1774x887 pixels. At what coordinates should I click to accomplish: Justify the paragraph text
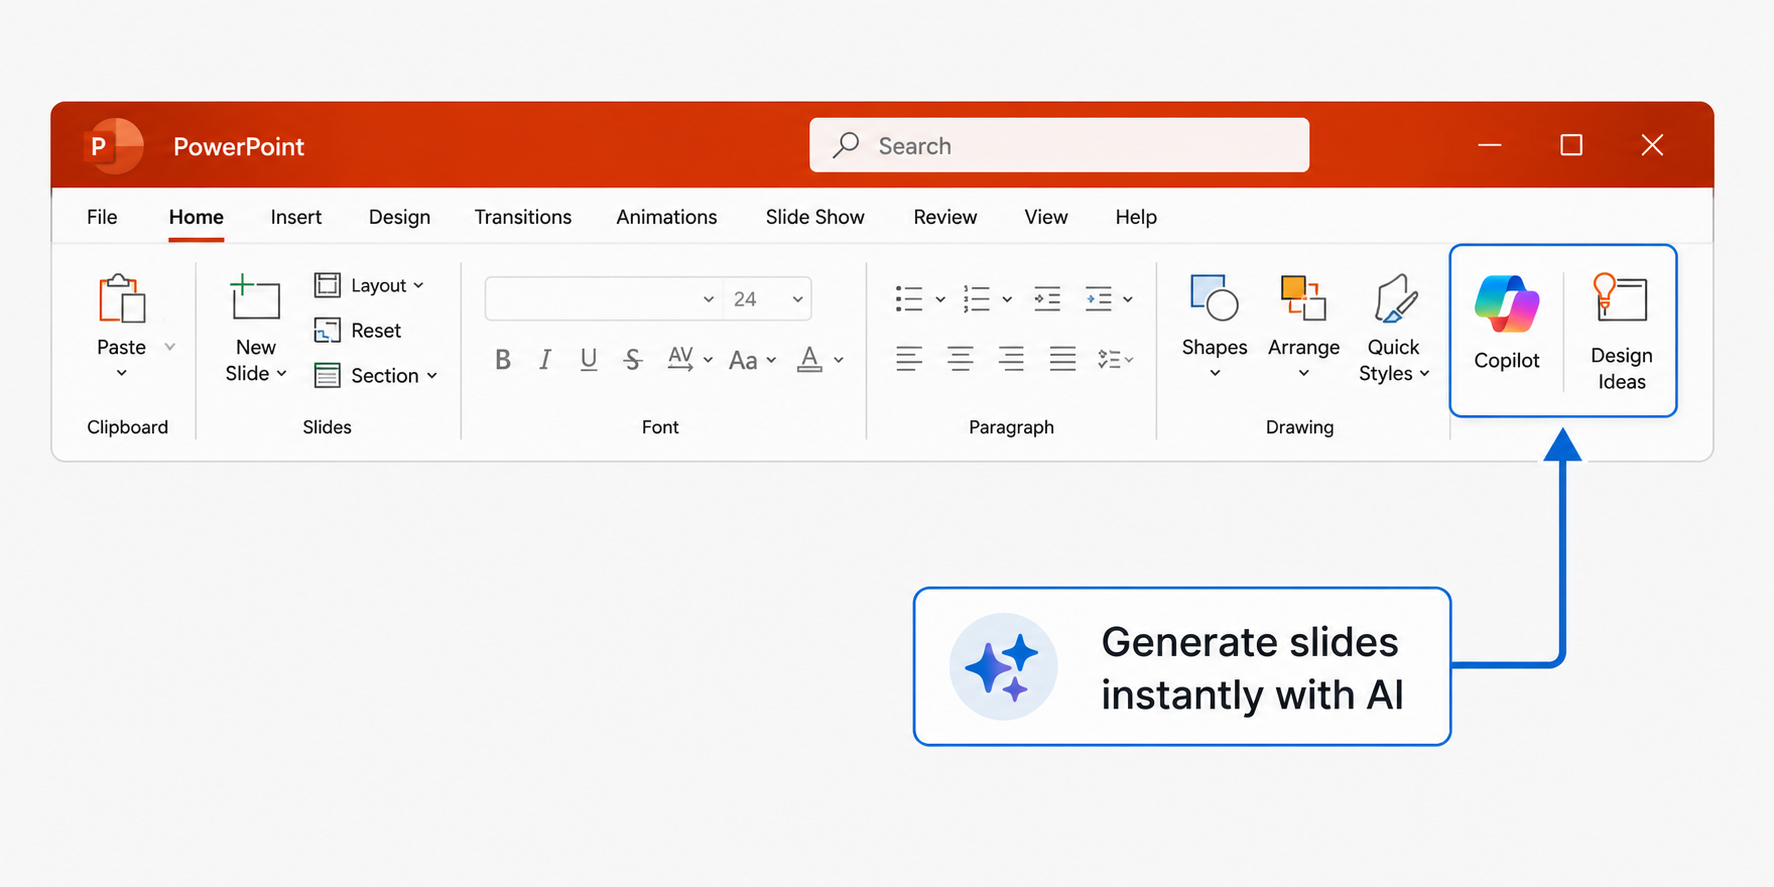click(1062, 358)
